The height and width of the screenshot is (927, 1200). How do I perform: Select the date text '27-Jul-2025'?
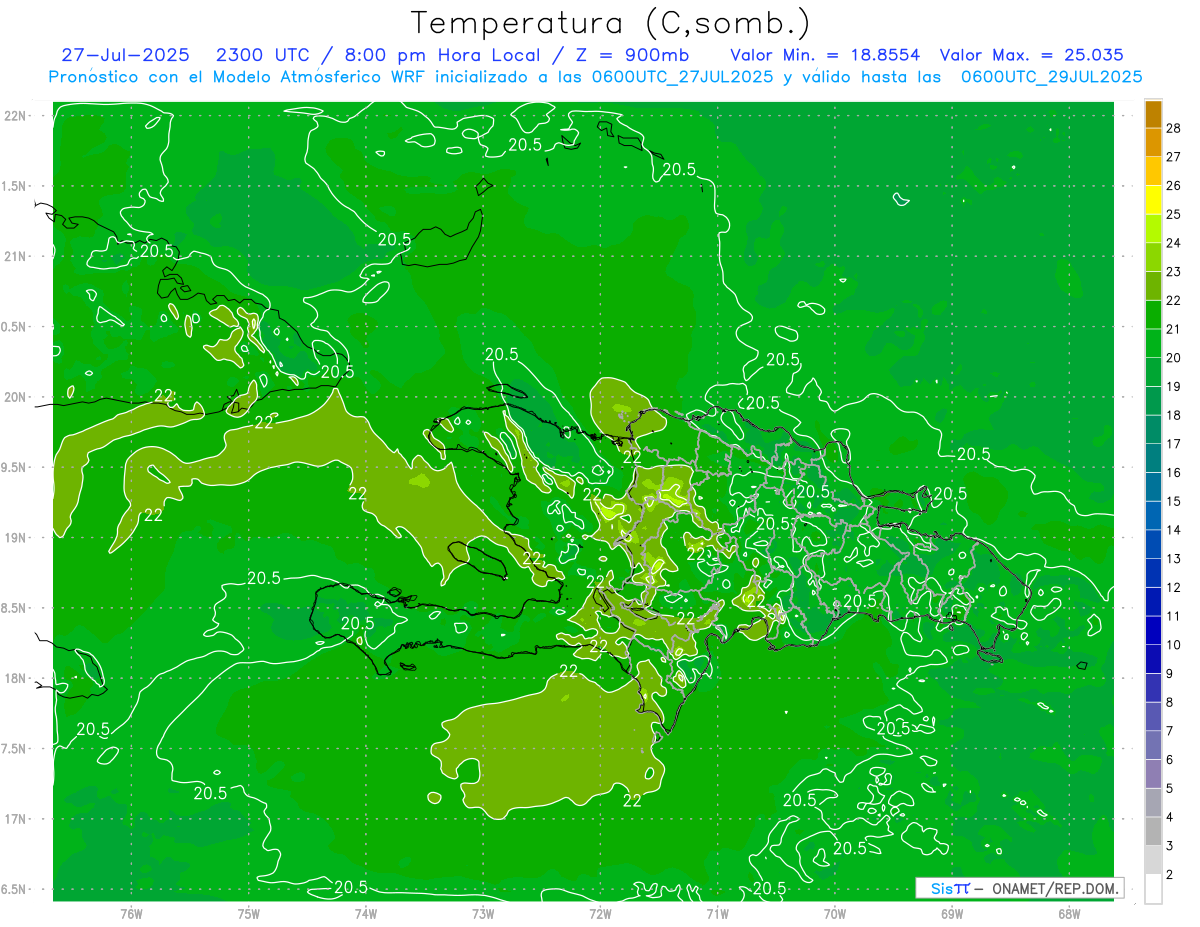click(x=125, y=55)
